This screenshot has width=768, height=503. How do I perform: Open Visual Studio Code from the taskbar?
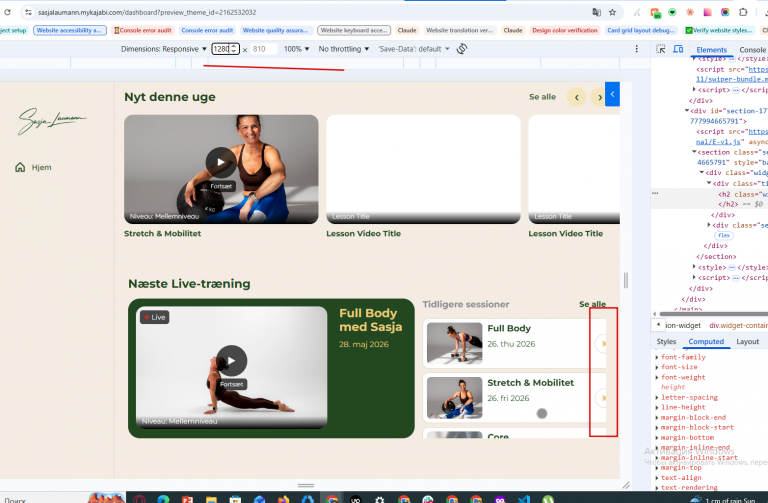point(524,499)
